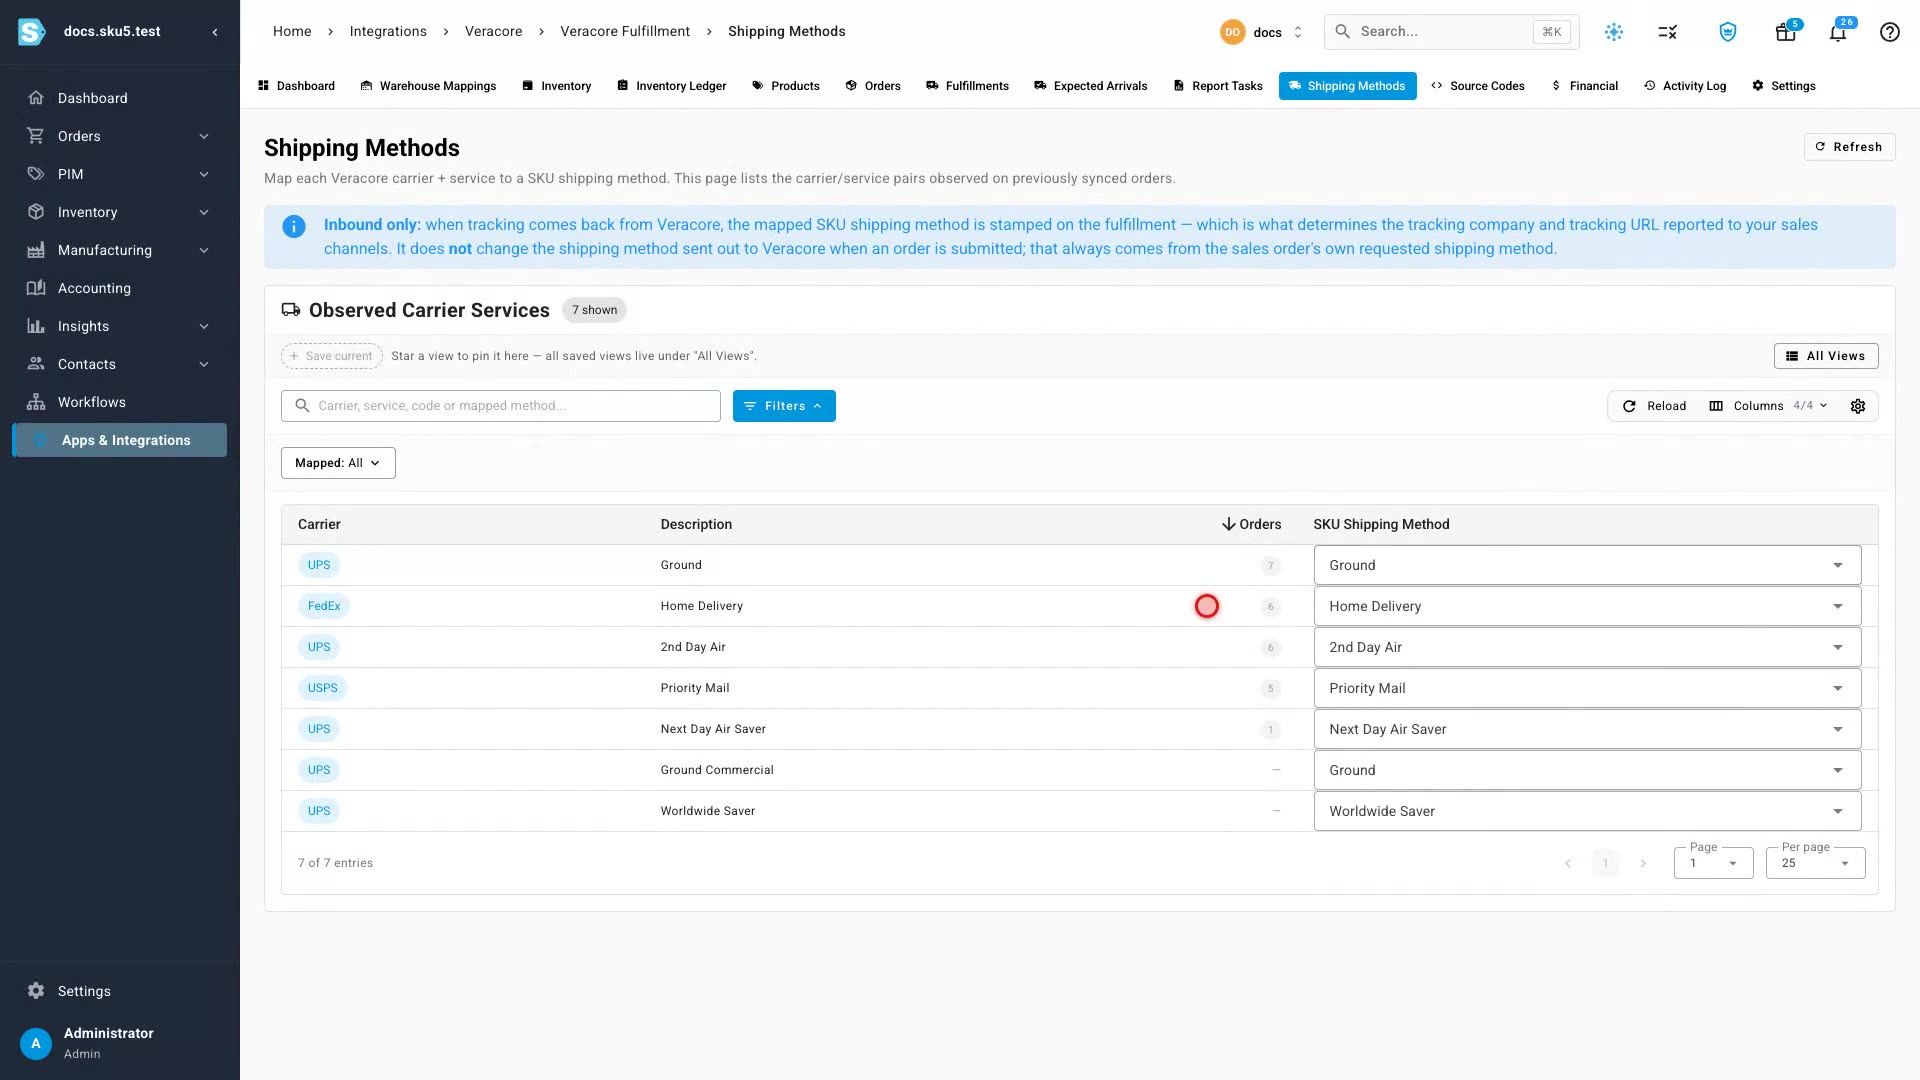Click the gift box icon in header
The height and width of the screenshot is (1080, 1920).
(1785, 32)
